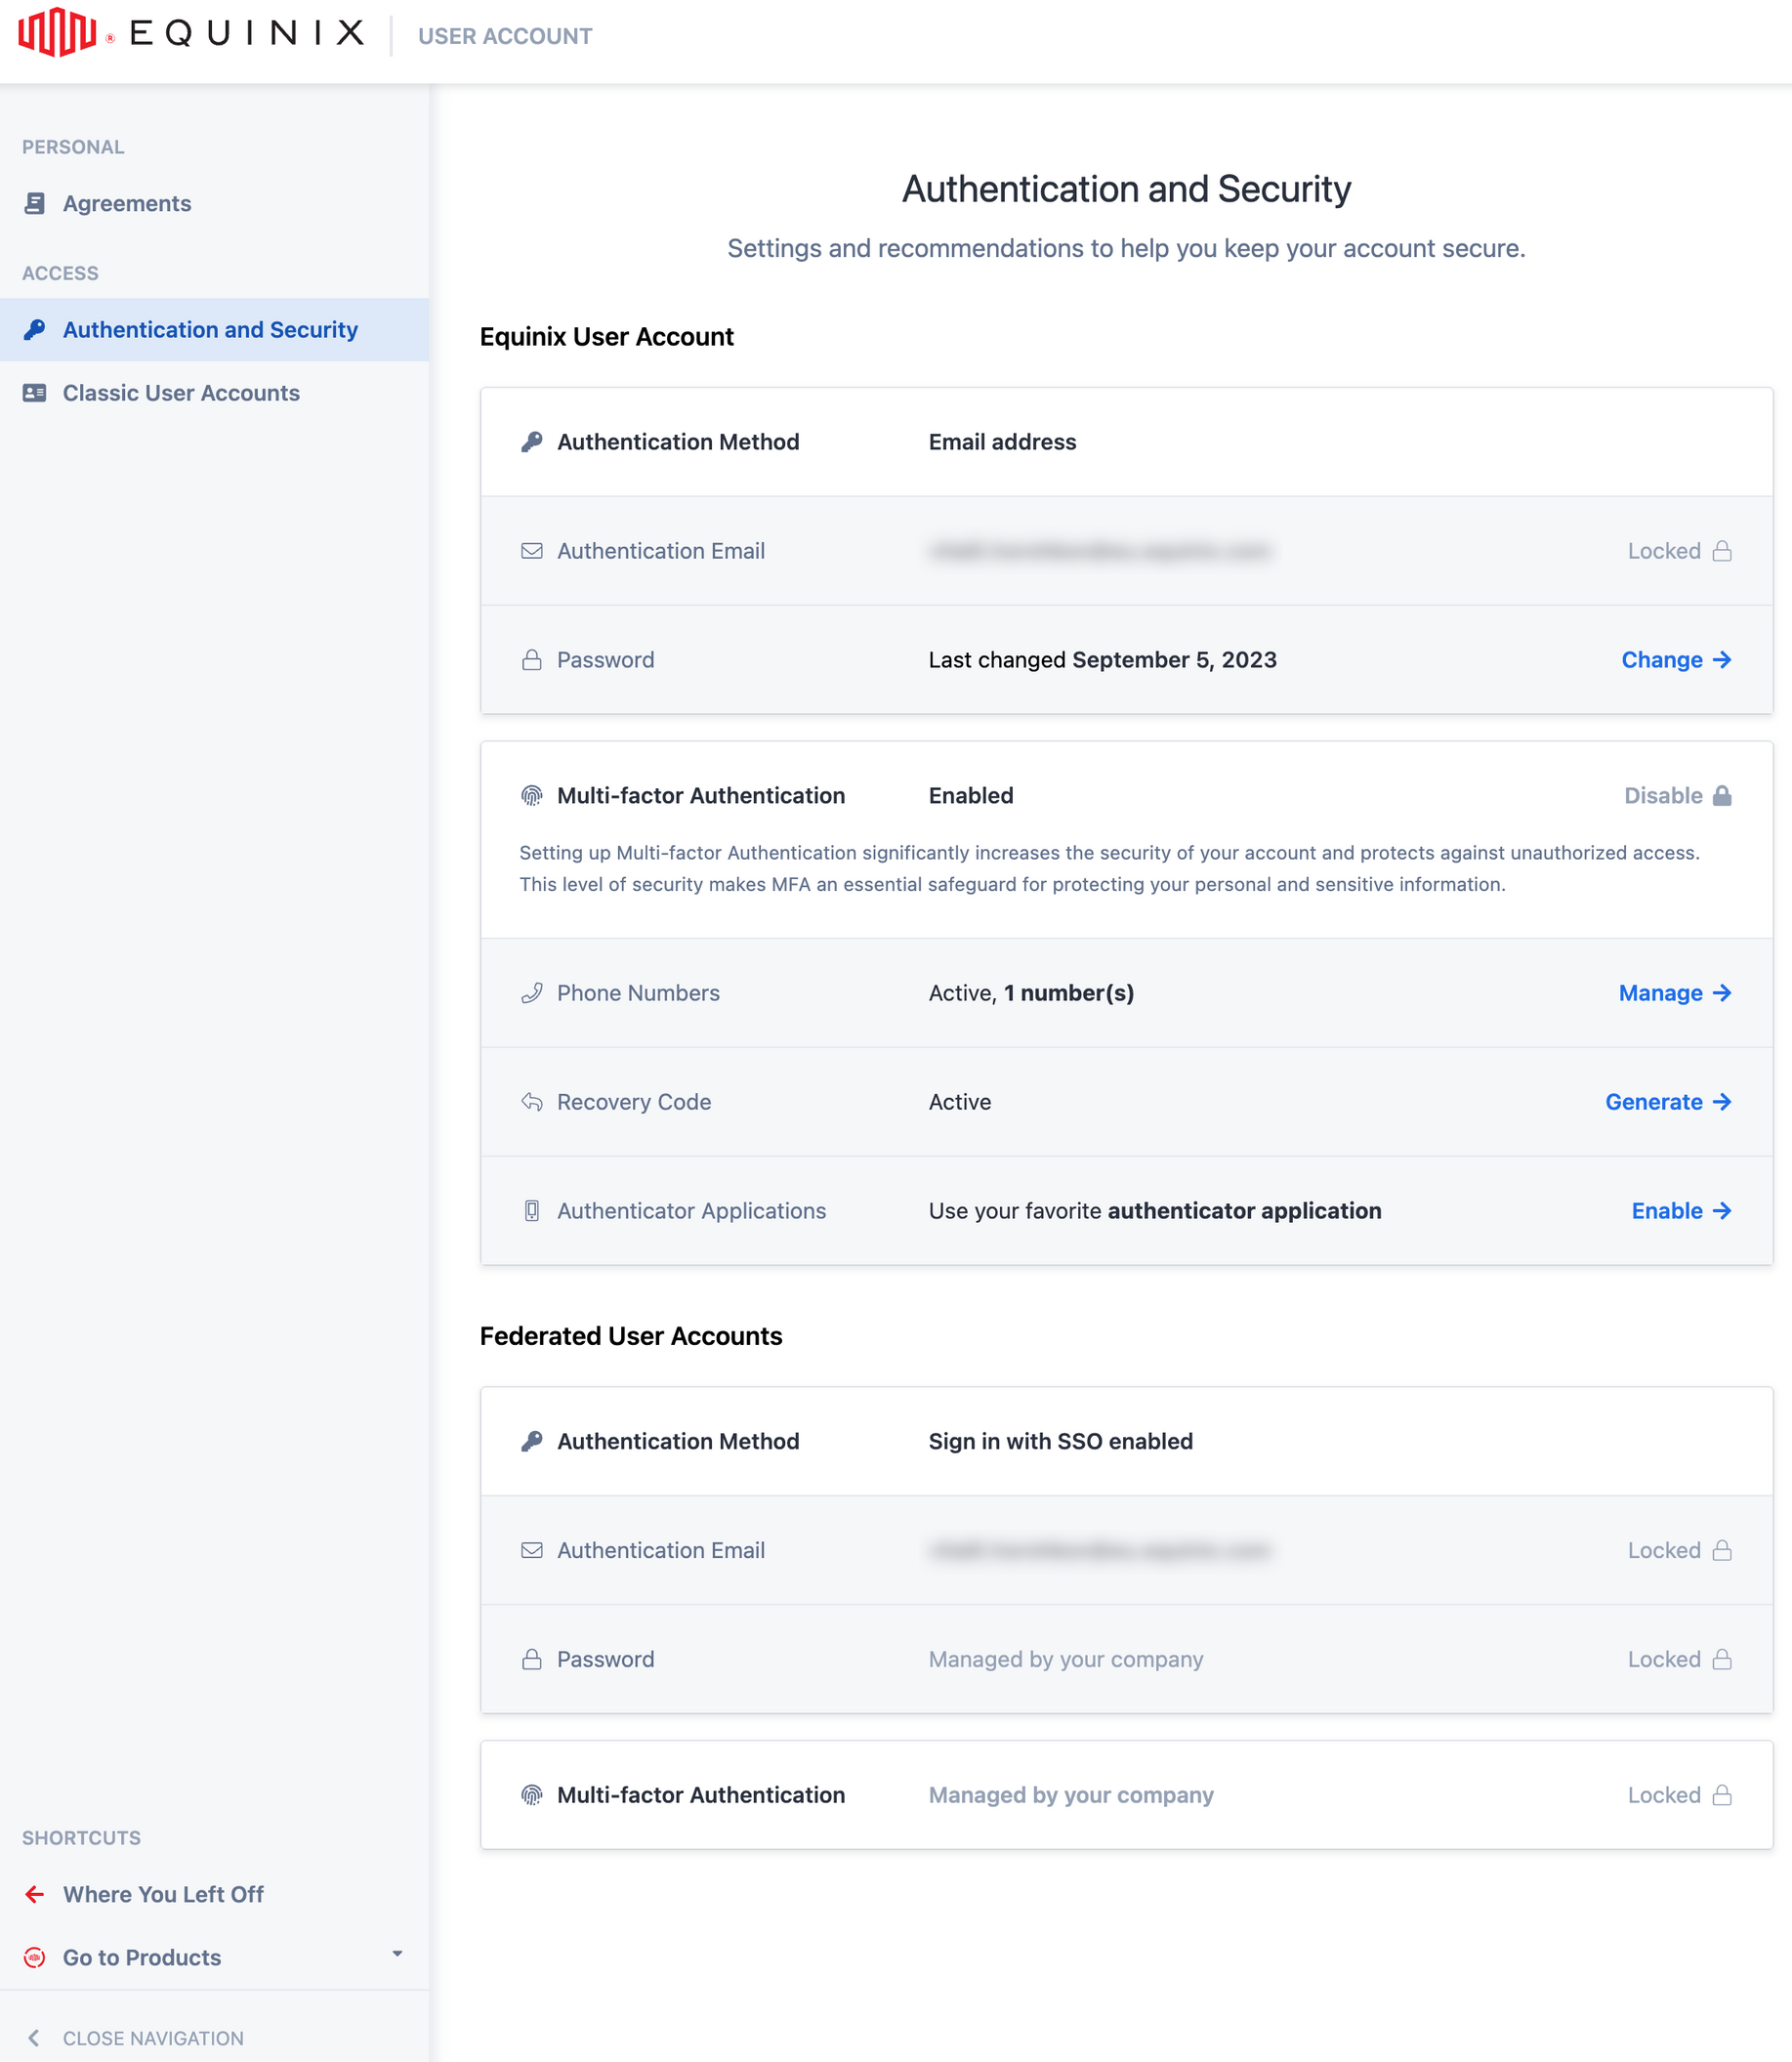
Task: Manage phone numbers link
Action: pos(1675,993)
